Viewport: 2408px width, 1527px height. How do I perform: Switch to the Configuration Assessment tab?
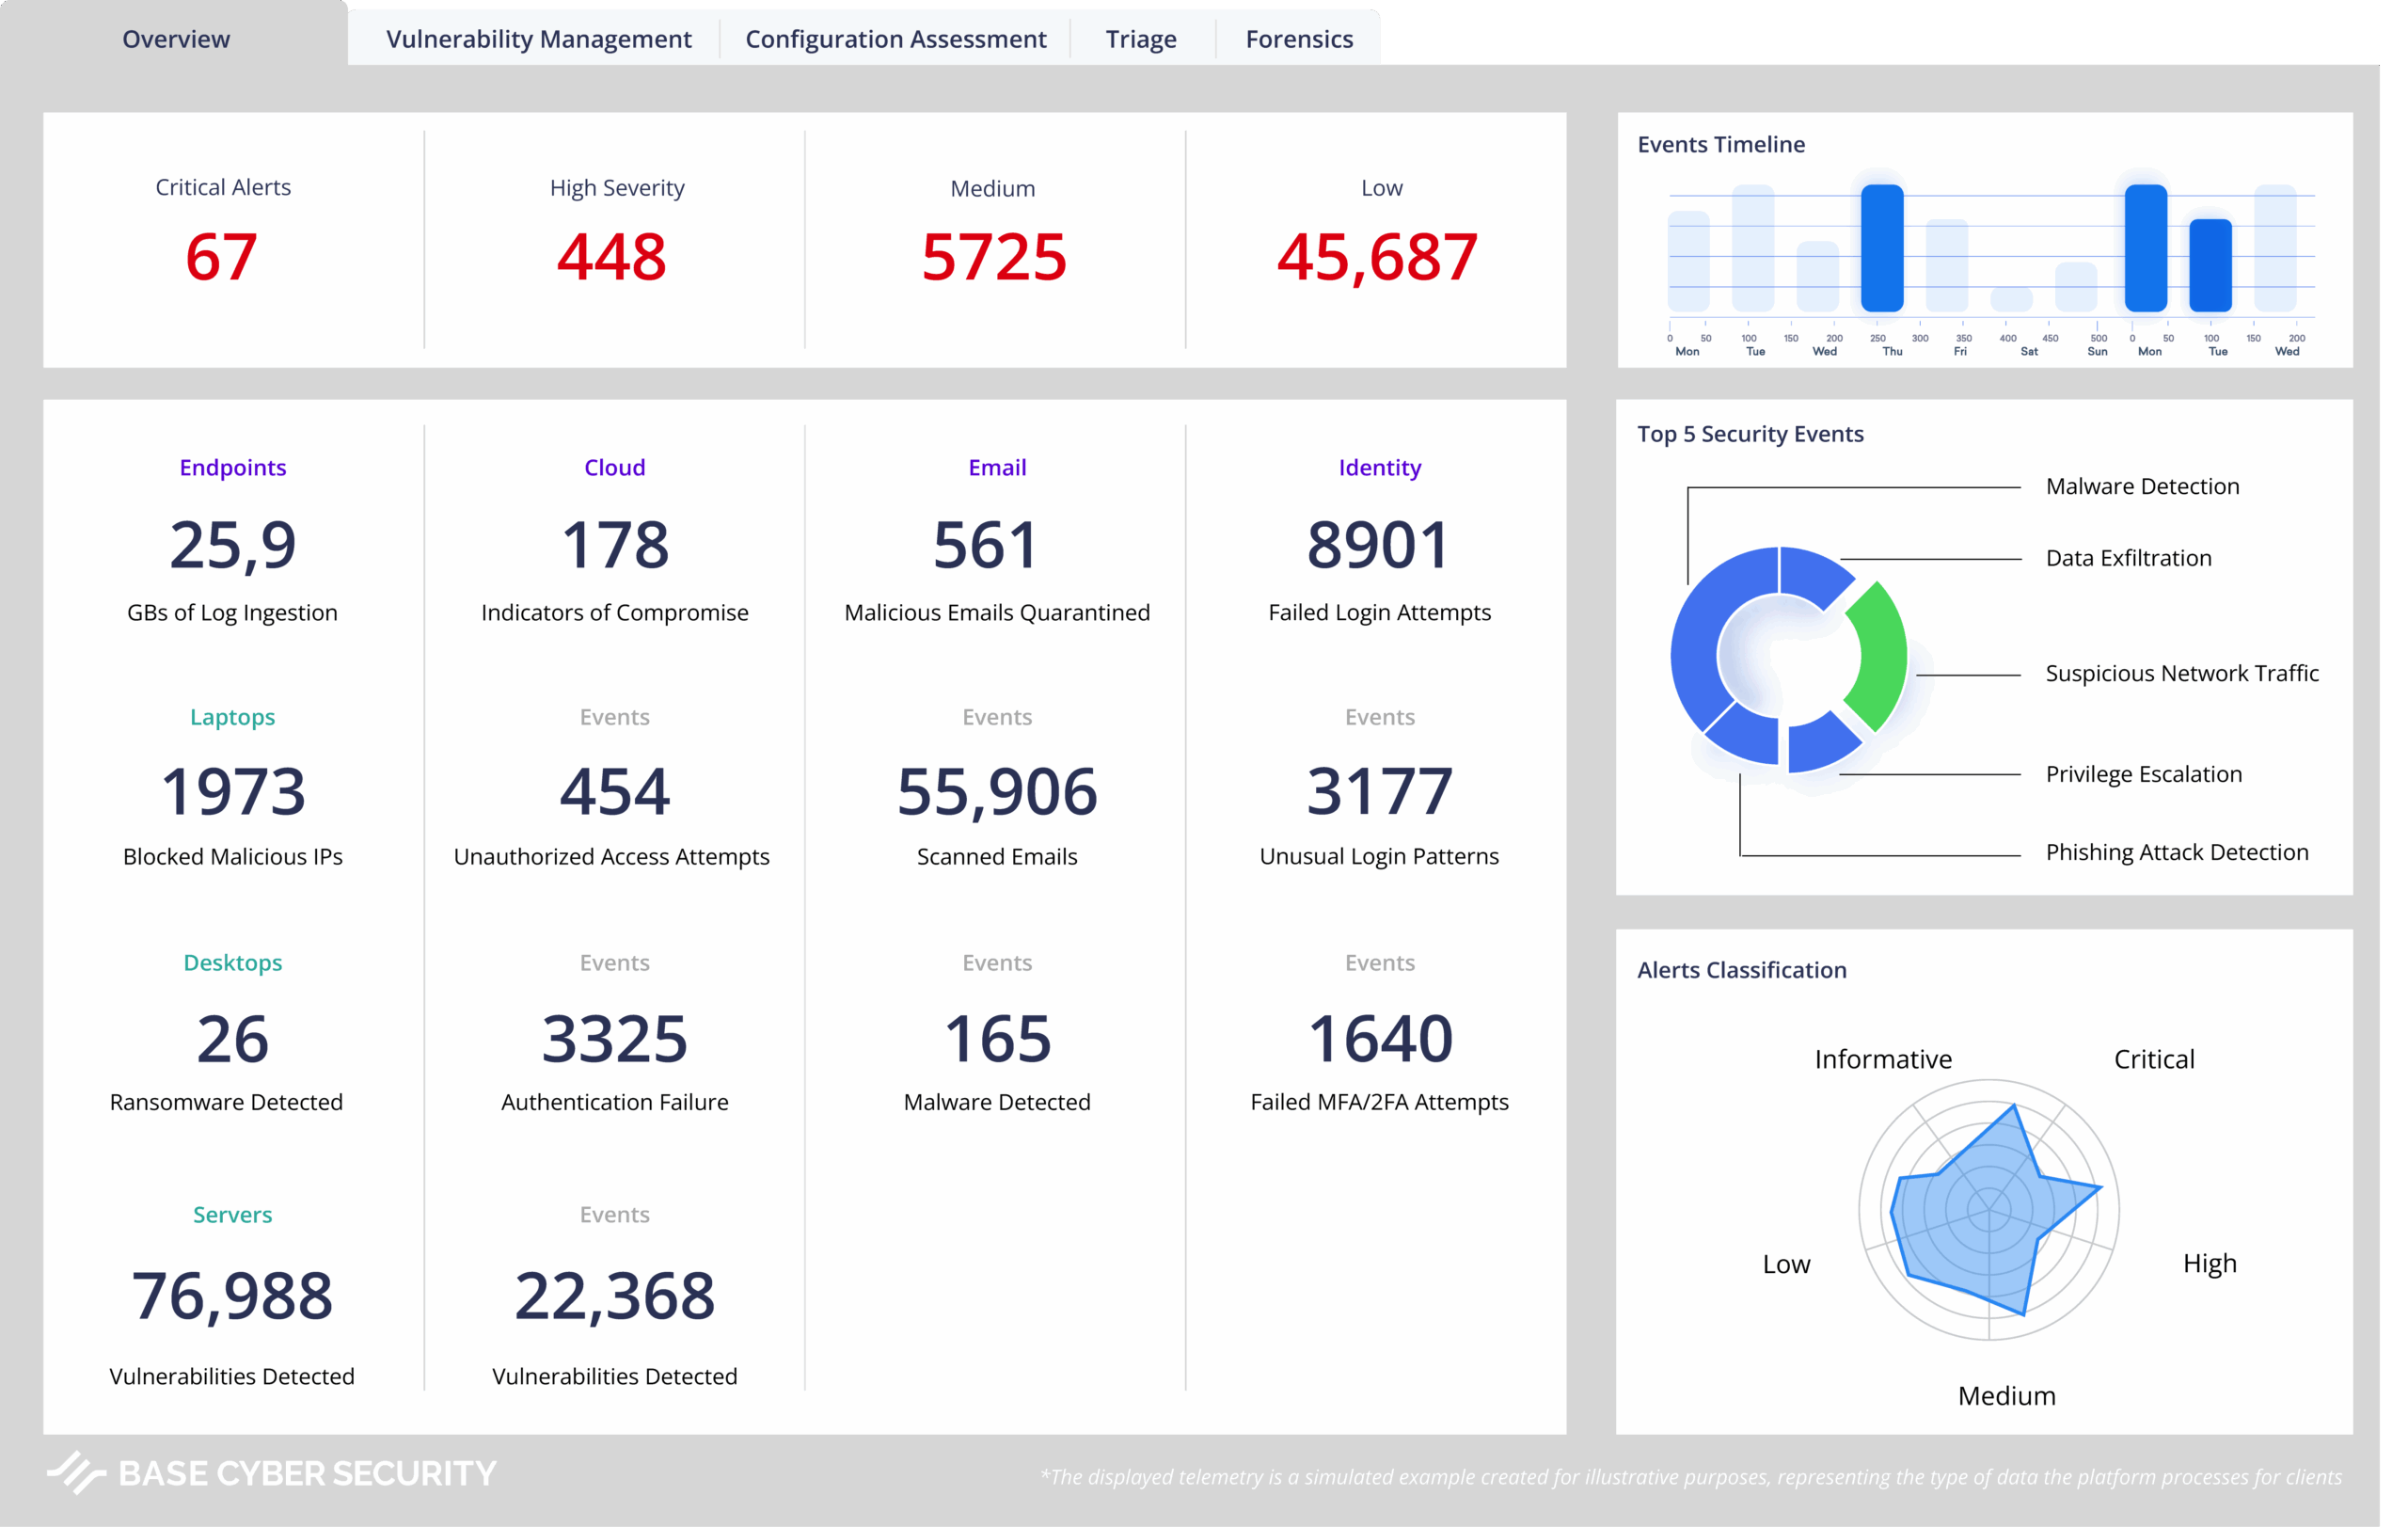pos(895,39)
